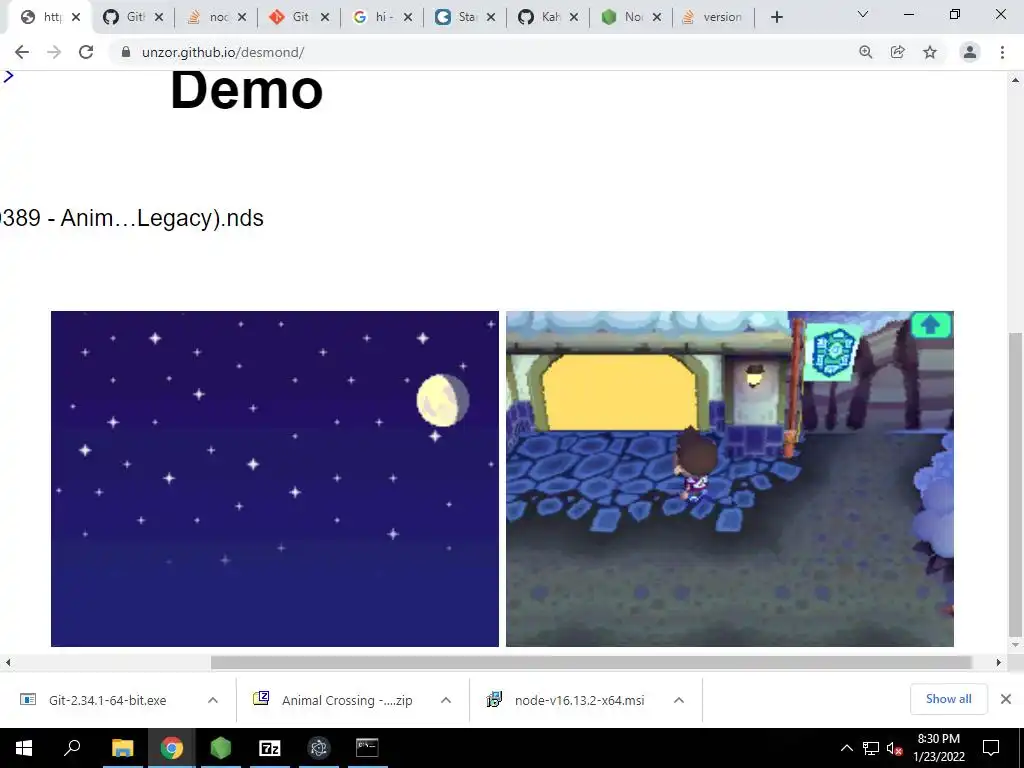Expand options for the node-v16.13.2 download
Image resolution: width=1024 pixels, height=768 pixels.
point(679,700)
